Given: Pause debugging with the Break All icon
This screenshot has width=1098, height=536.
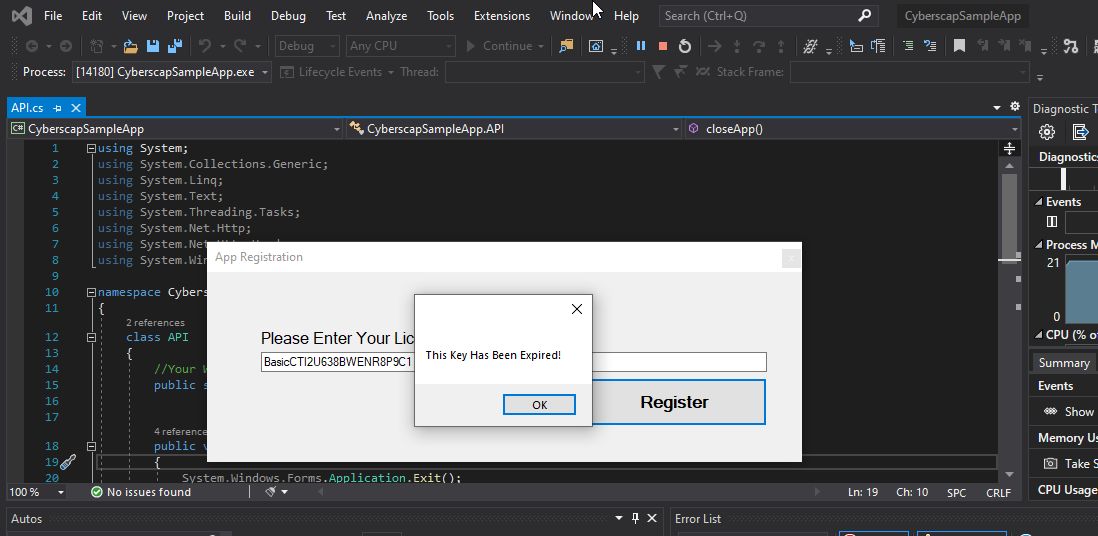Looking at the screenshot, I should pyautogui.click(x=640, y=46).
